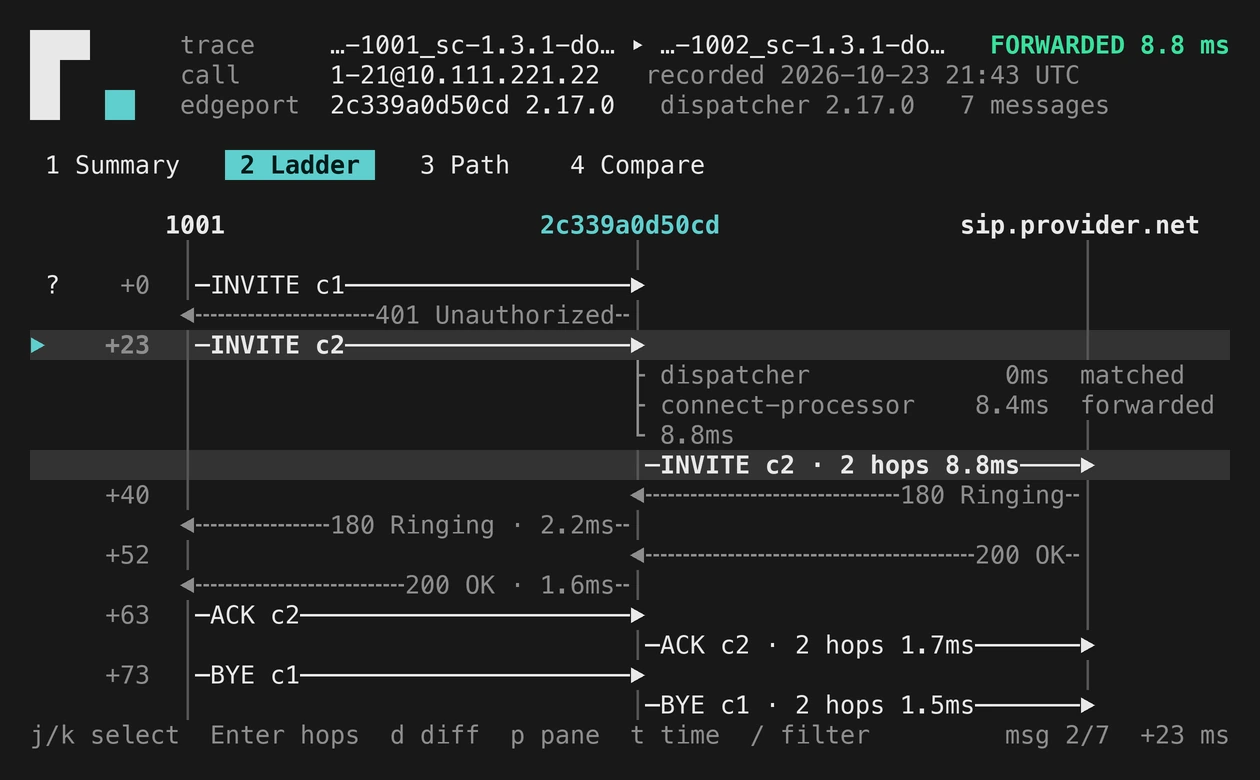
Task: Click the +0 timestamp
Action: [135, 285]
